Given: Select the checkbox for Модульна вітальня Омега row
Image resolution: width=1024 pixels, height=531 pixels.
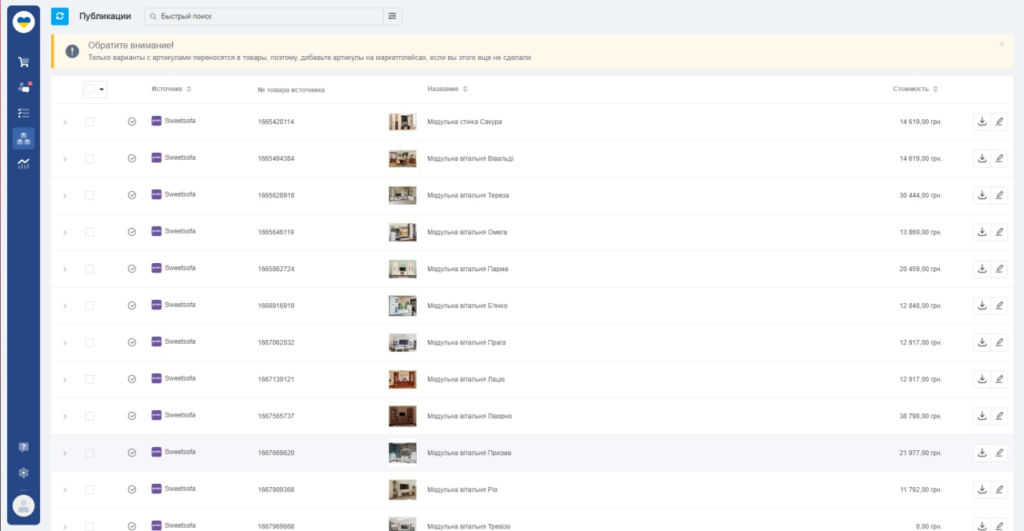Looking at the screenshot, I should tap(89, 232).
